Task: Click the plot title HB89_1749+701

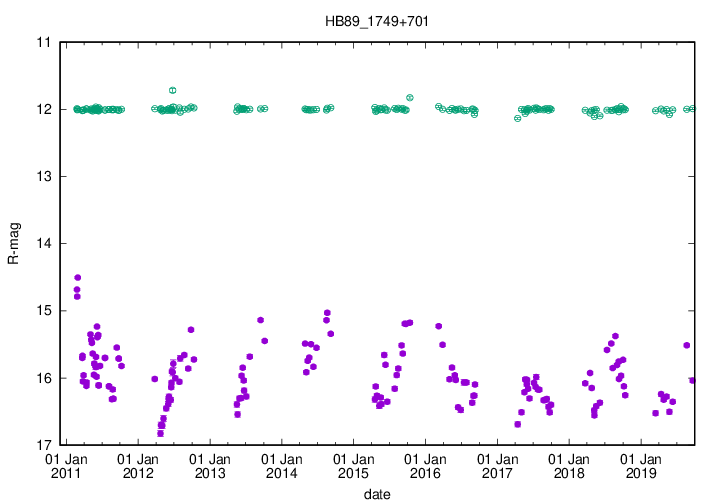Action: tap(378, 20)
